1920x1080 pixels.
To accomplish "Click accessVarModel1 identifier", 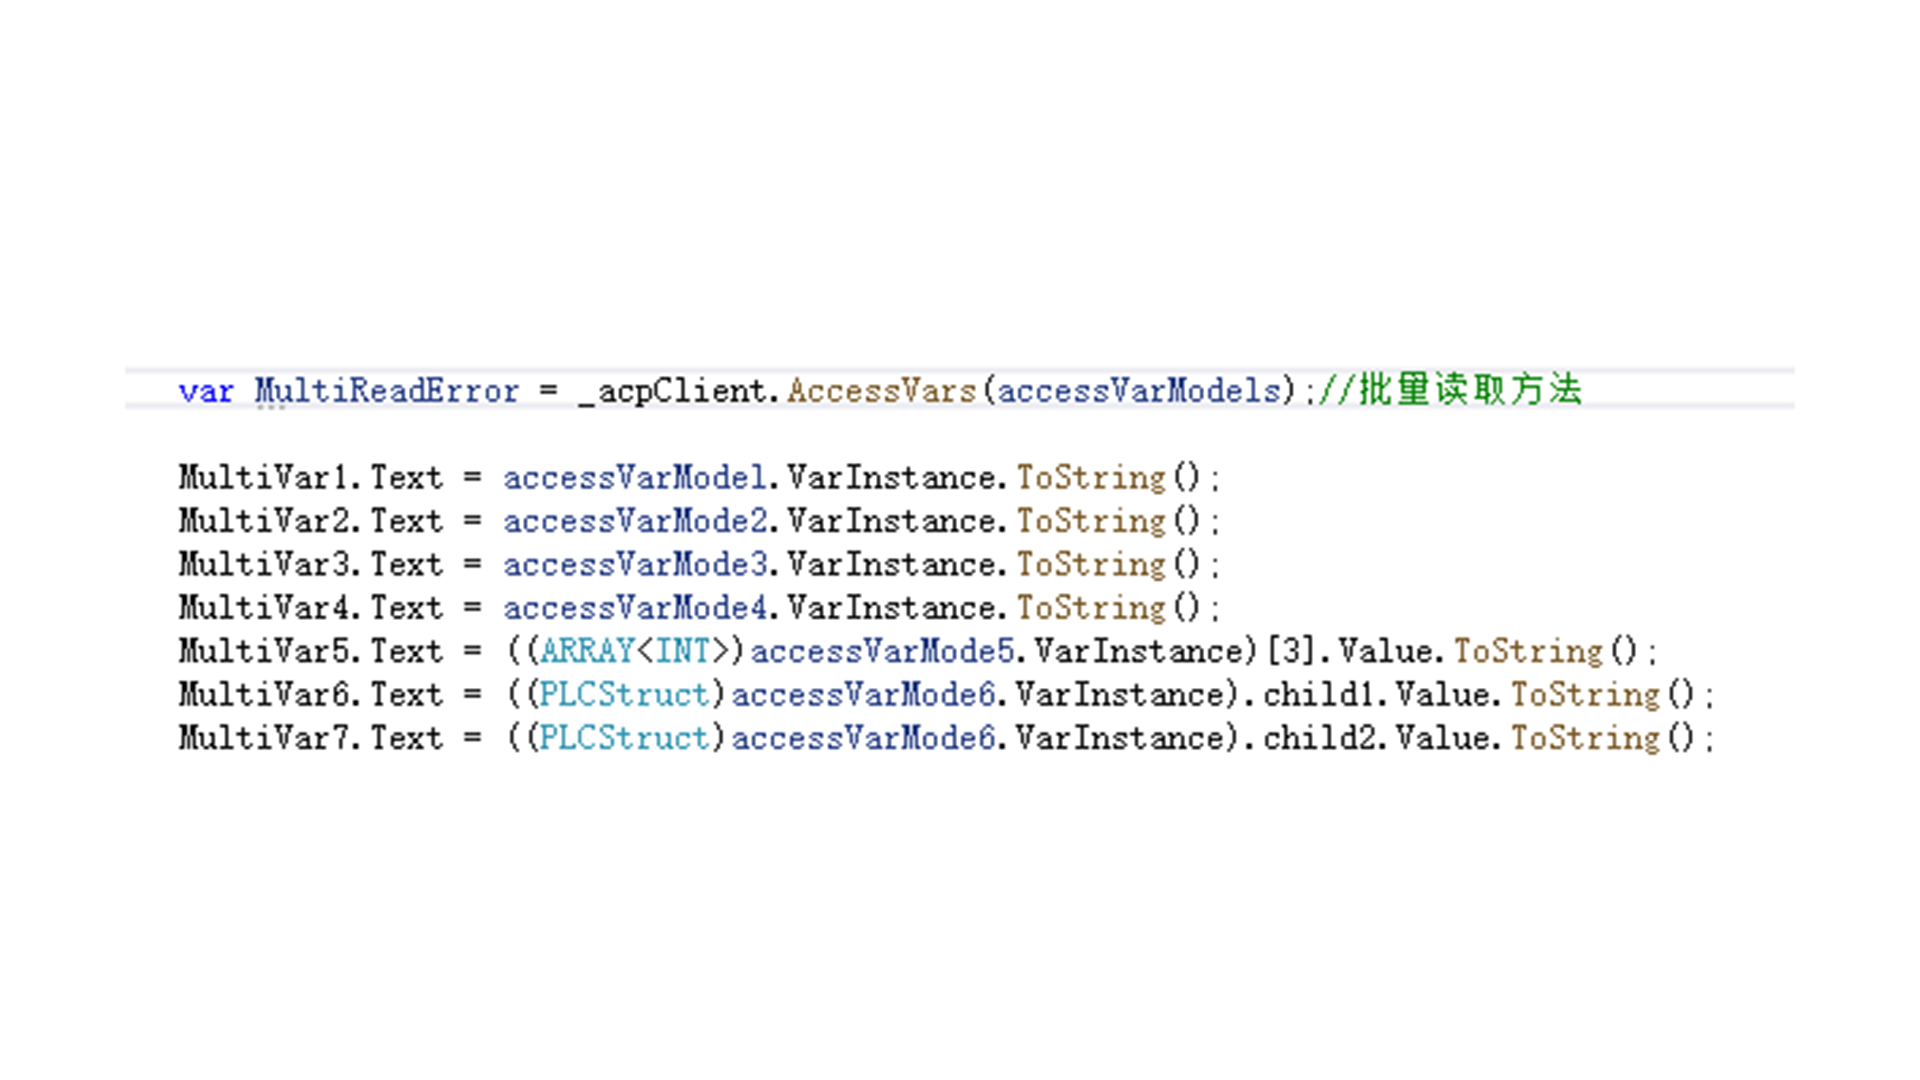I will [x=635, y=478].
